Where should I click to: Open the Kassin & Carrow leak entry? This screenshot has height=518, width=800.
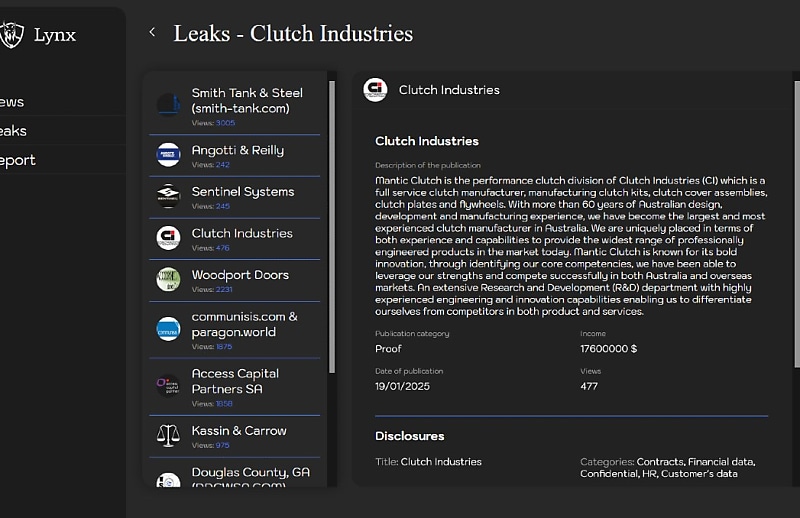pyautogui.click(x=235, y=436)
